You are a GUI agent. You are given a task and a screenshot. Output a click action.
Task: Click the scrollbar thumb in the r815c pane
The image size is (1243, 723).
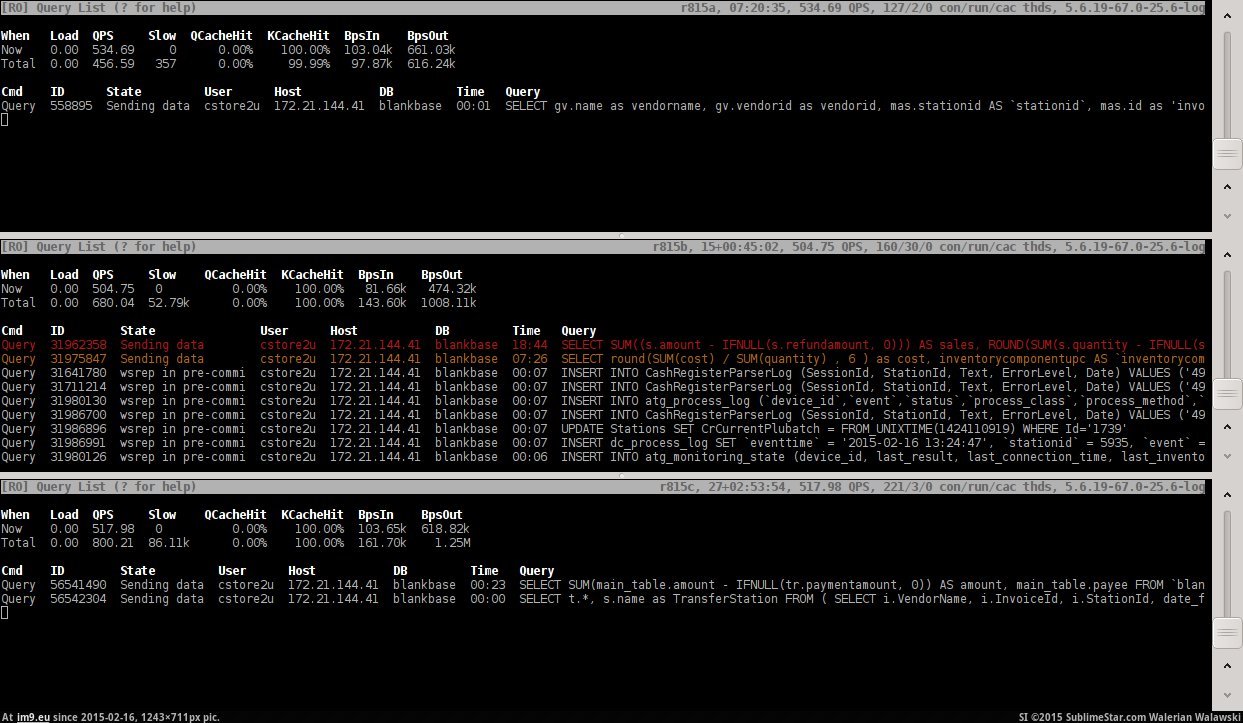click(x=1226, y=632)
